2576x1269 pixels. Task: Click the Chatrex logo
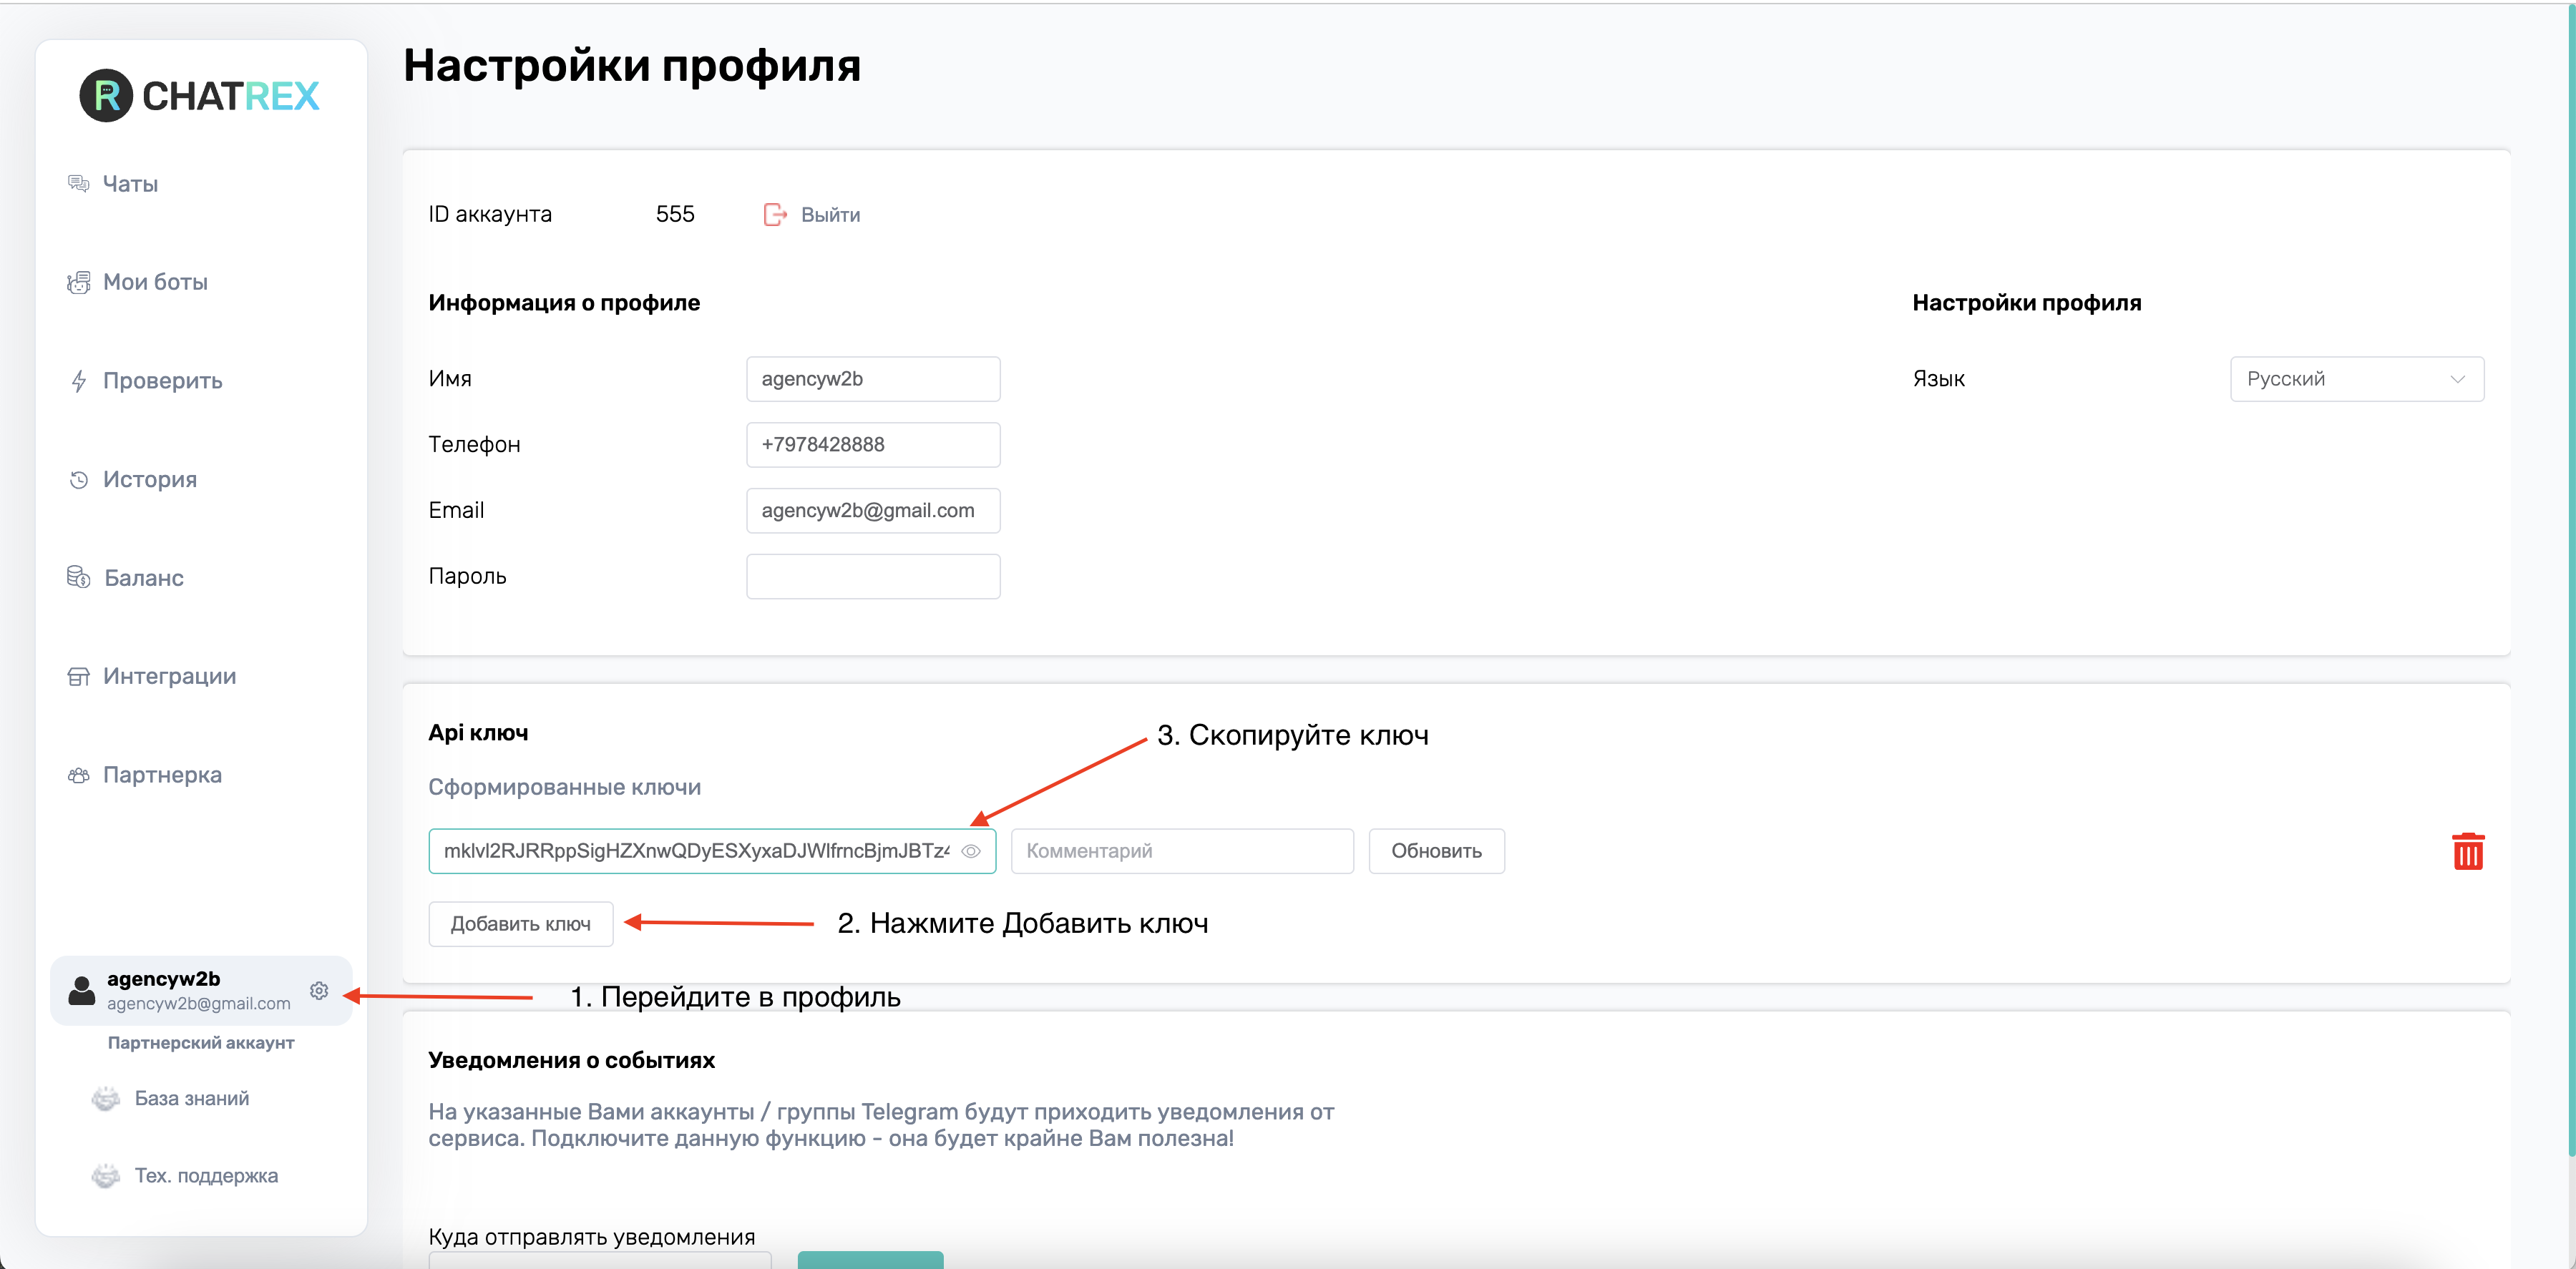(x=200, y=96)
